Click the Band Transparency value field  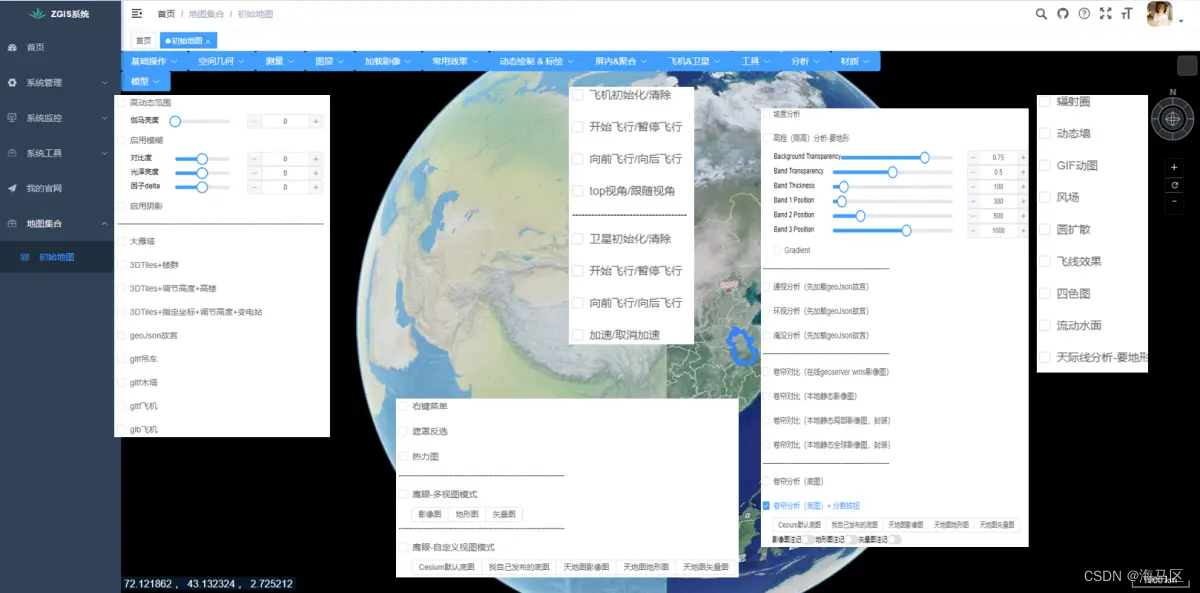(x=998, y=172)
